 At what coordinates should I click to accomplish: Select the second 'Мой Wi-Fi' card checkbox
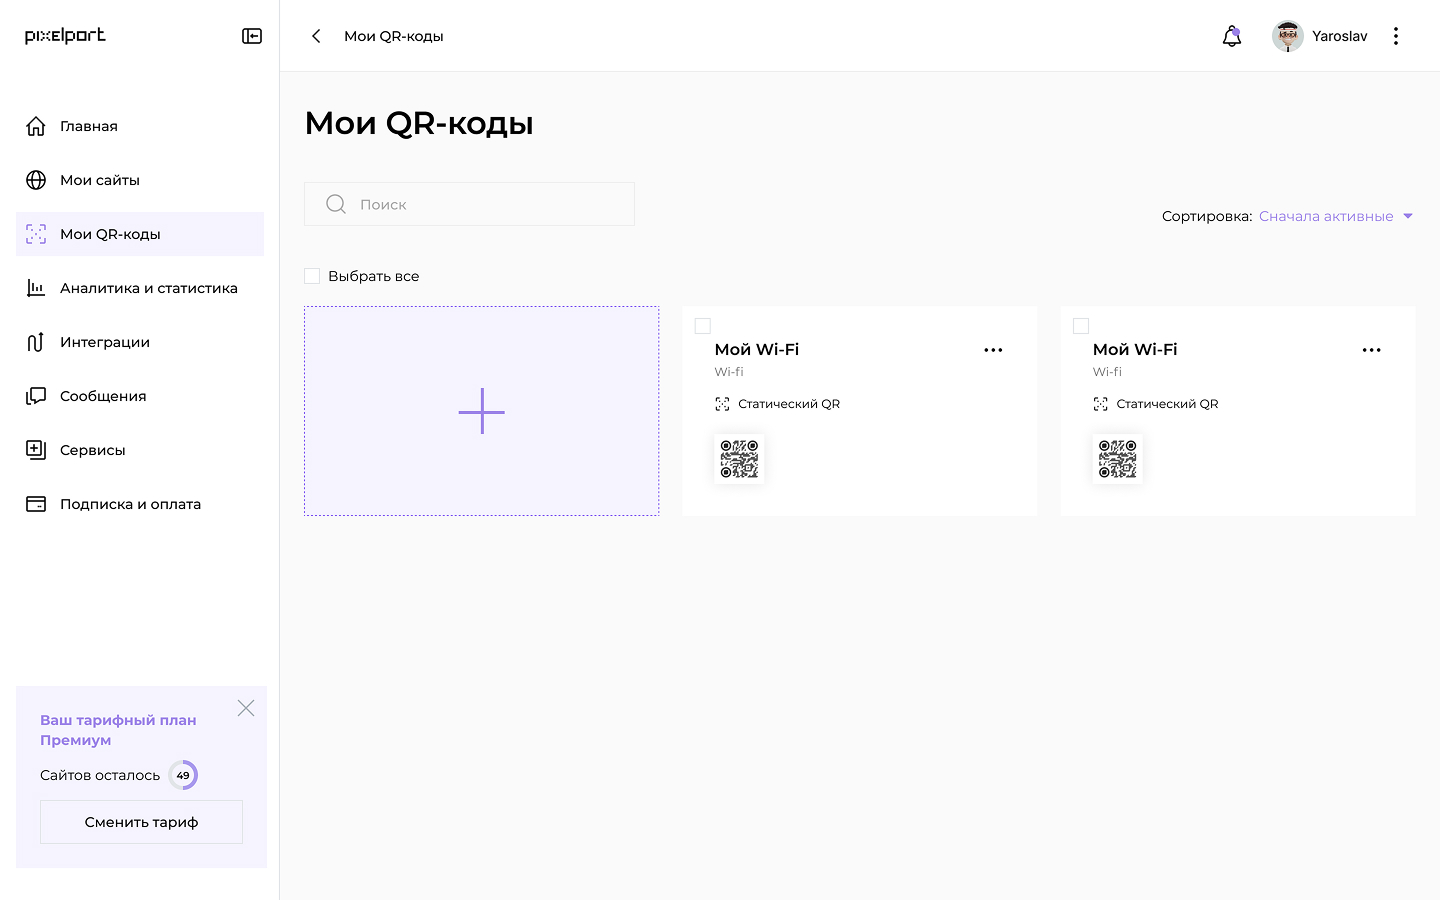1081,326
